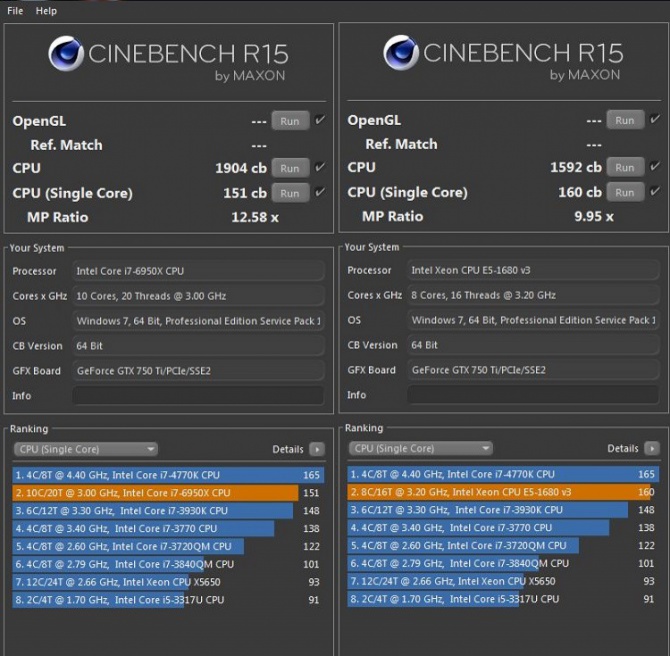Image resolution: width=670 pixels, height=656 pixels.
Task: Select i7-4770K ranking row in left window
Action: [x=168, y=475]
